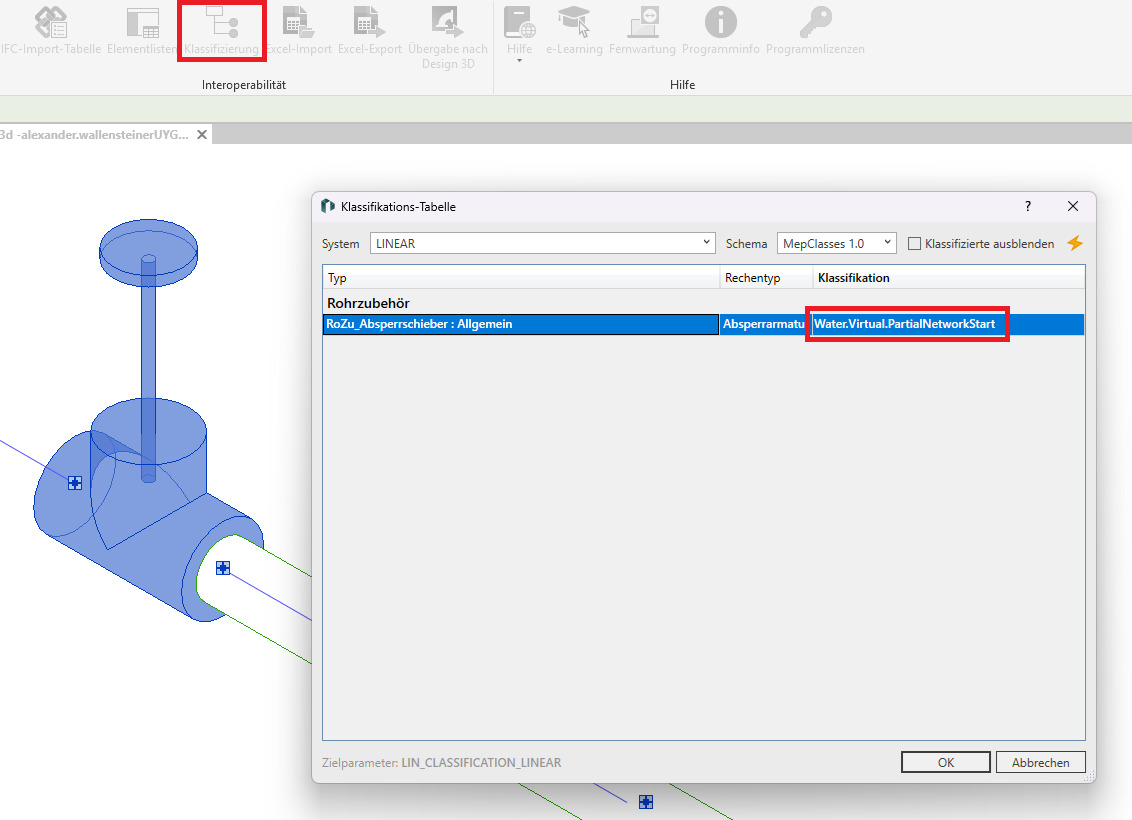
Task: Open the IFC-Import-Tabelle tool
Action: point(50,30)
